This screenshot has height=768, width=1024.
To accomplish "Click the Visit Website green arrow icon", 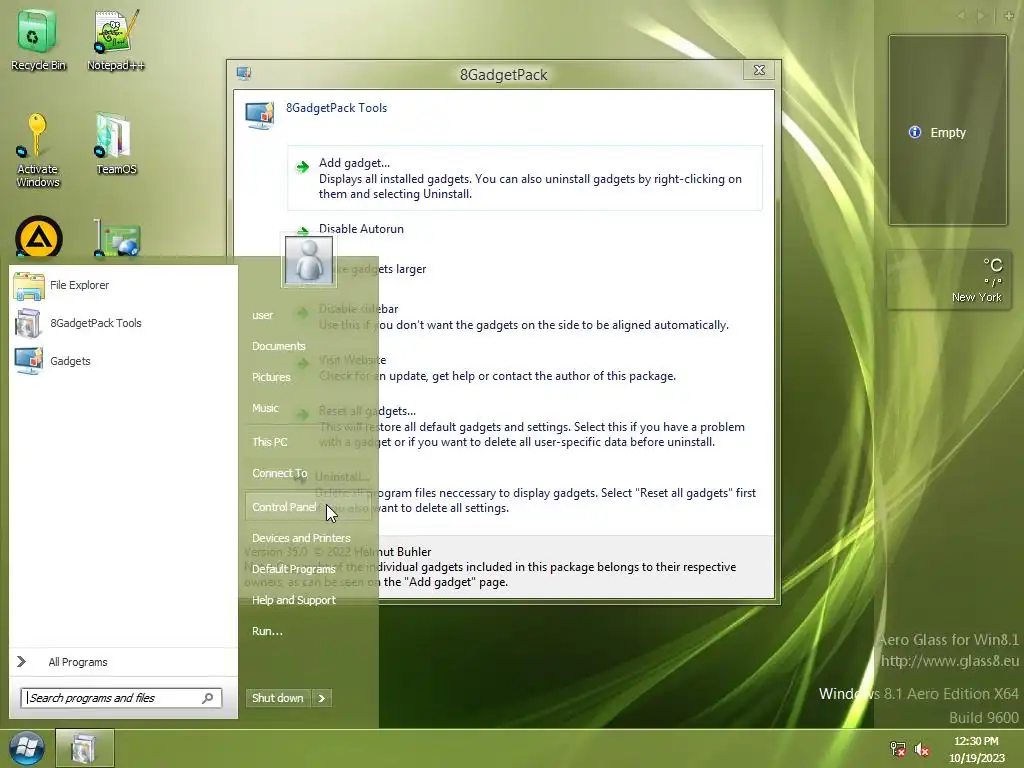I will click(x=302, y=364).
